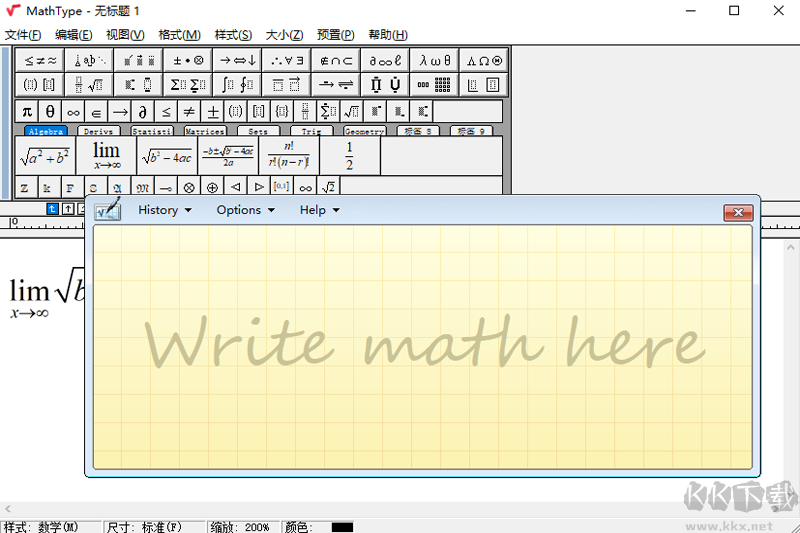The width and height of the screenshot is (800, 533).
Task: Open the summation templates palette
Action: pyautogui.click(x=189, y=85)
